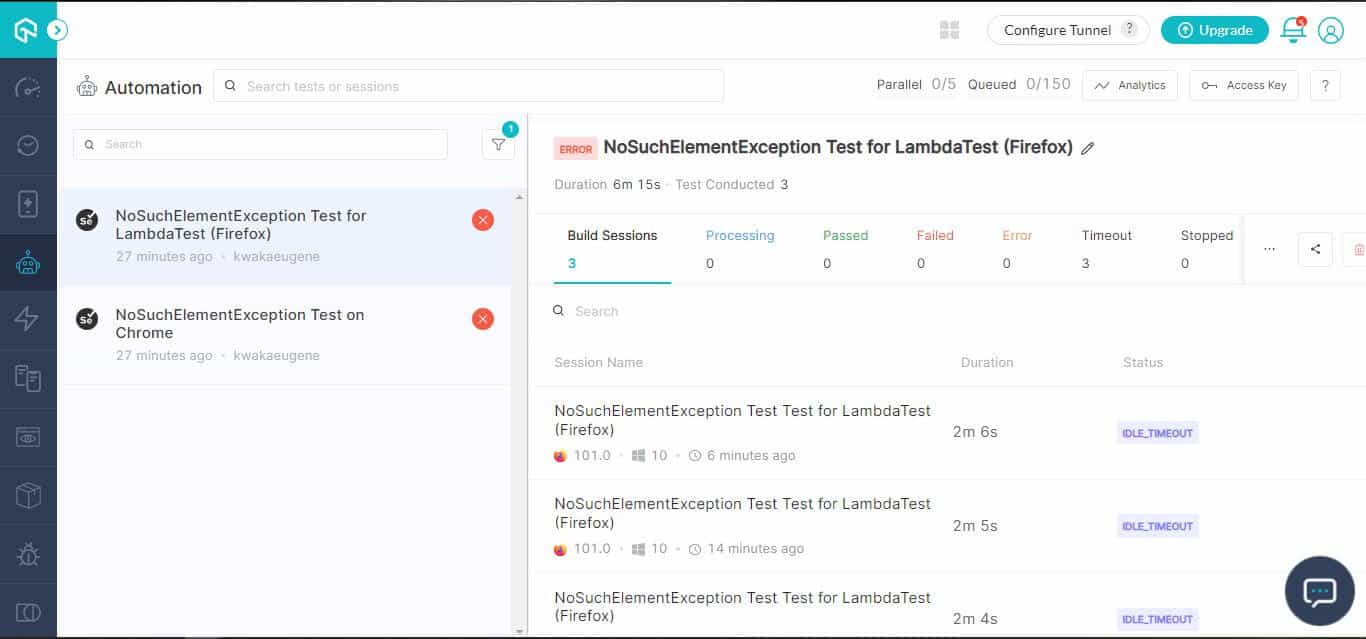1366x639 pixels.
Task: Switch to the Passed tab
Action: click(845, 235)
